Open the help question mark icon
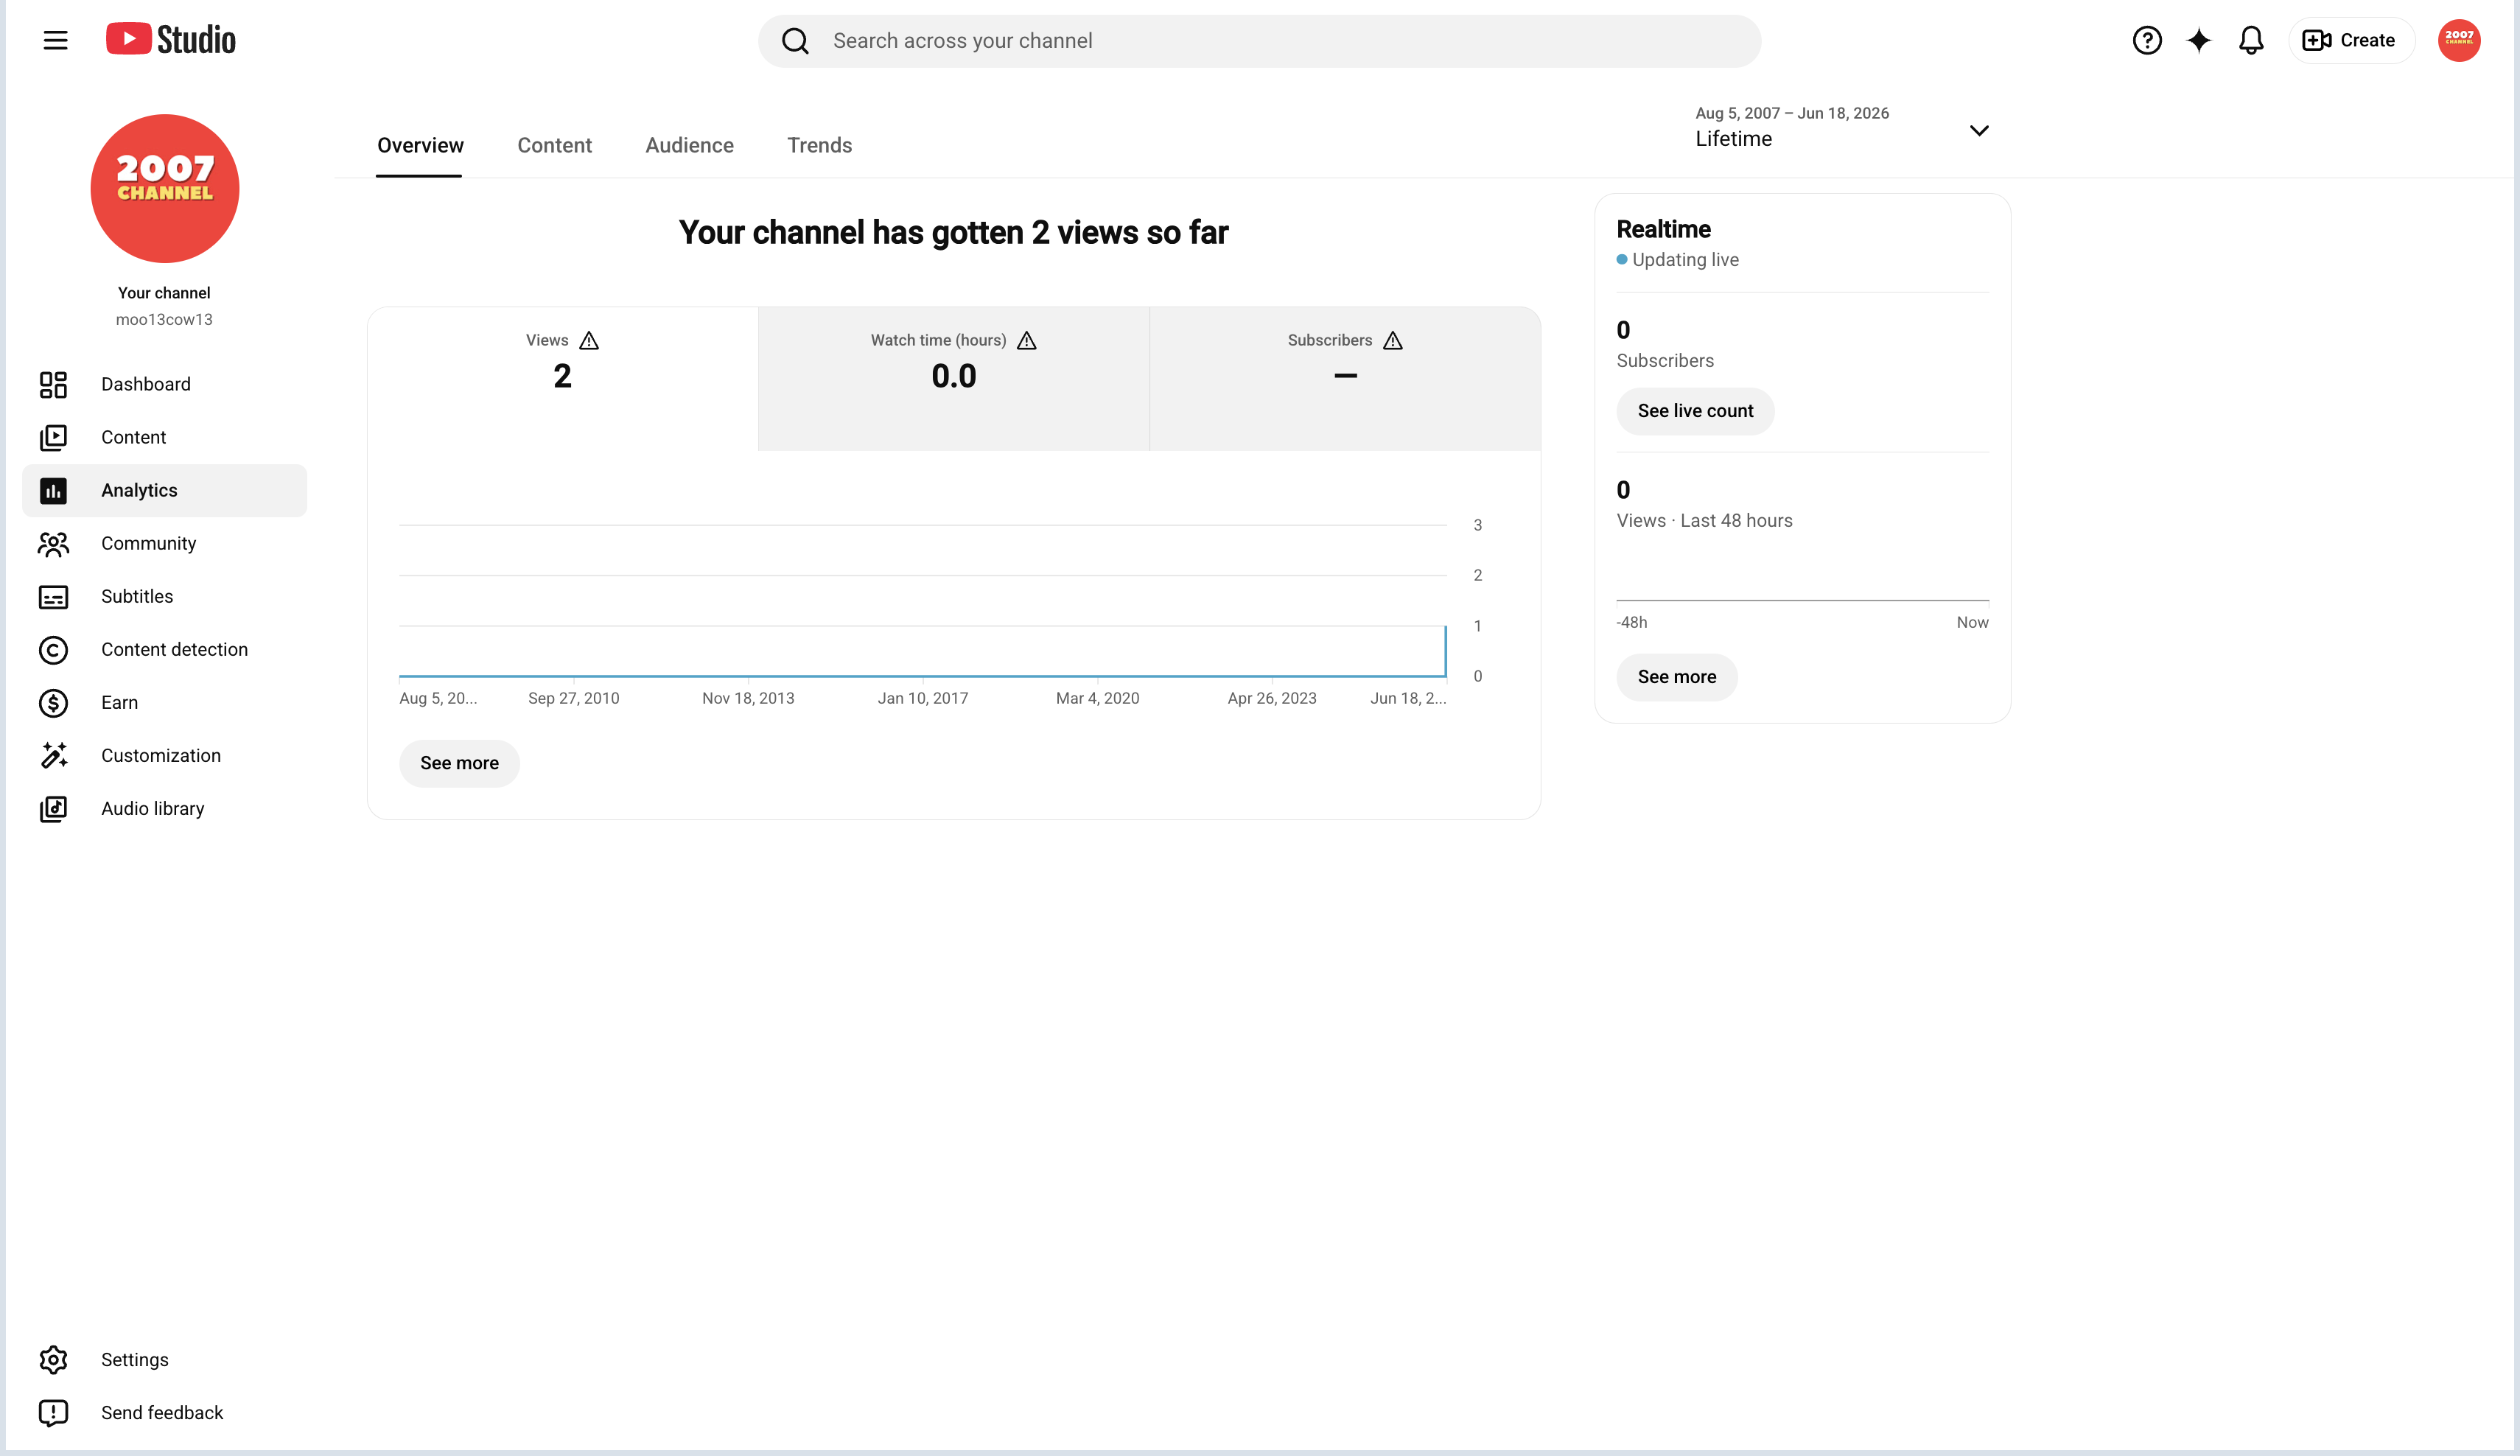Image resolution: width=2520 pixels, height=1456 pixels. point(2147,40)
